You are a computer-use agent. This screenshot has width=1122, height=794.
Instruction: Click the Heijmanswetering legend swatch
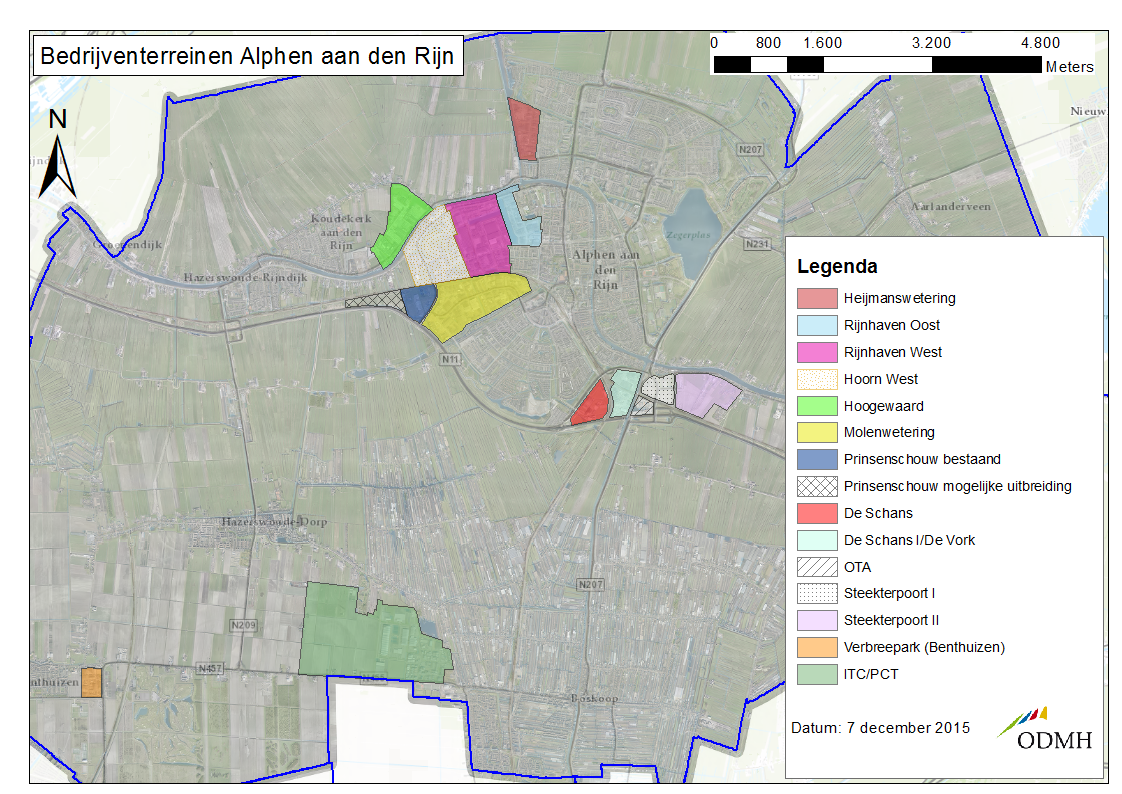tap(816, 298)
